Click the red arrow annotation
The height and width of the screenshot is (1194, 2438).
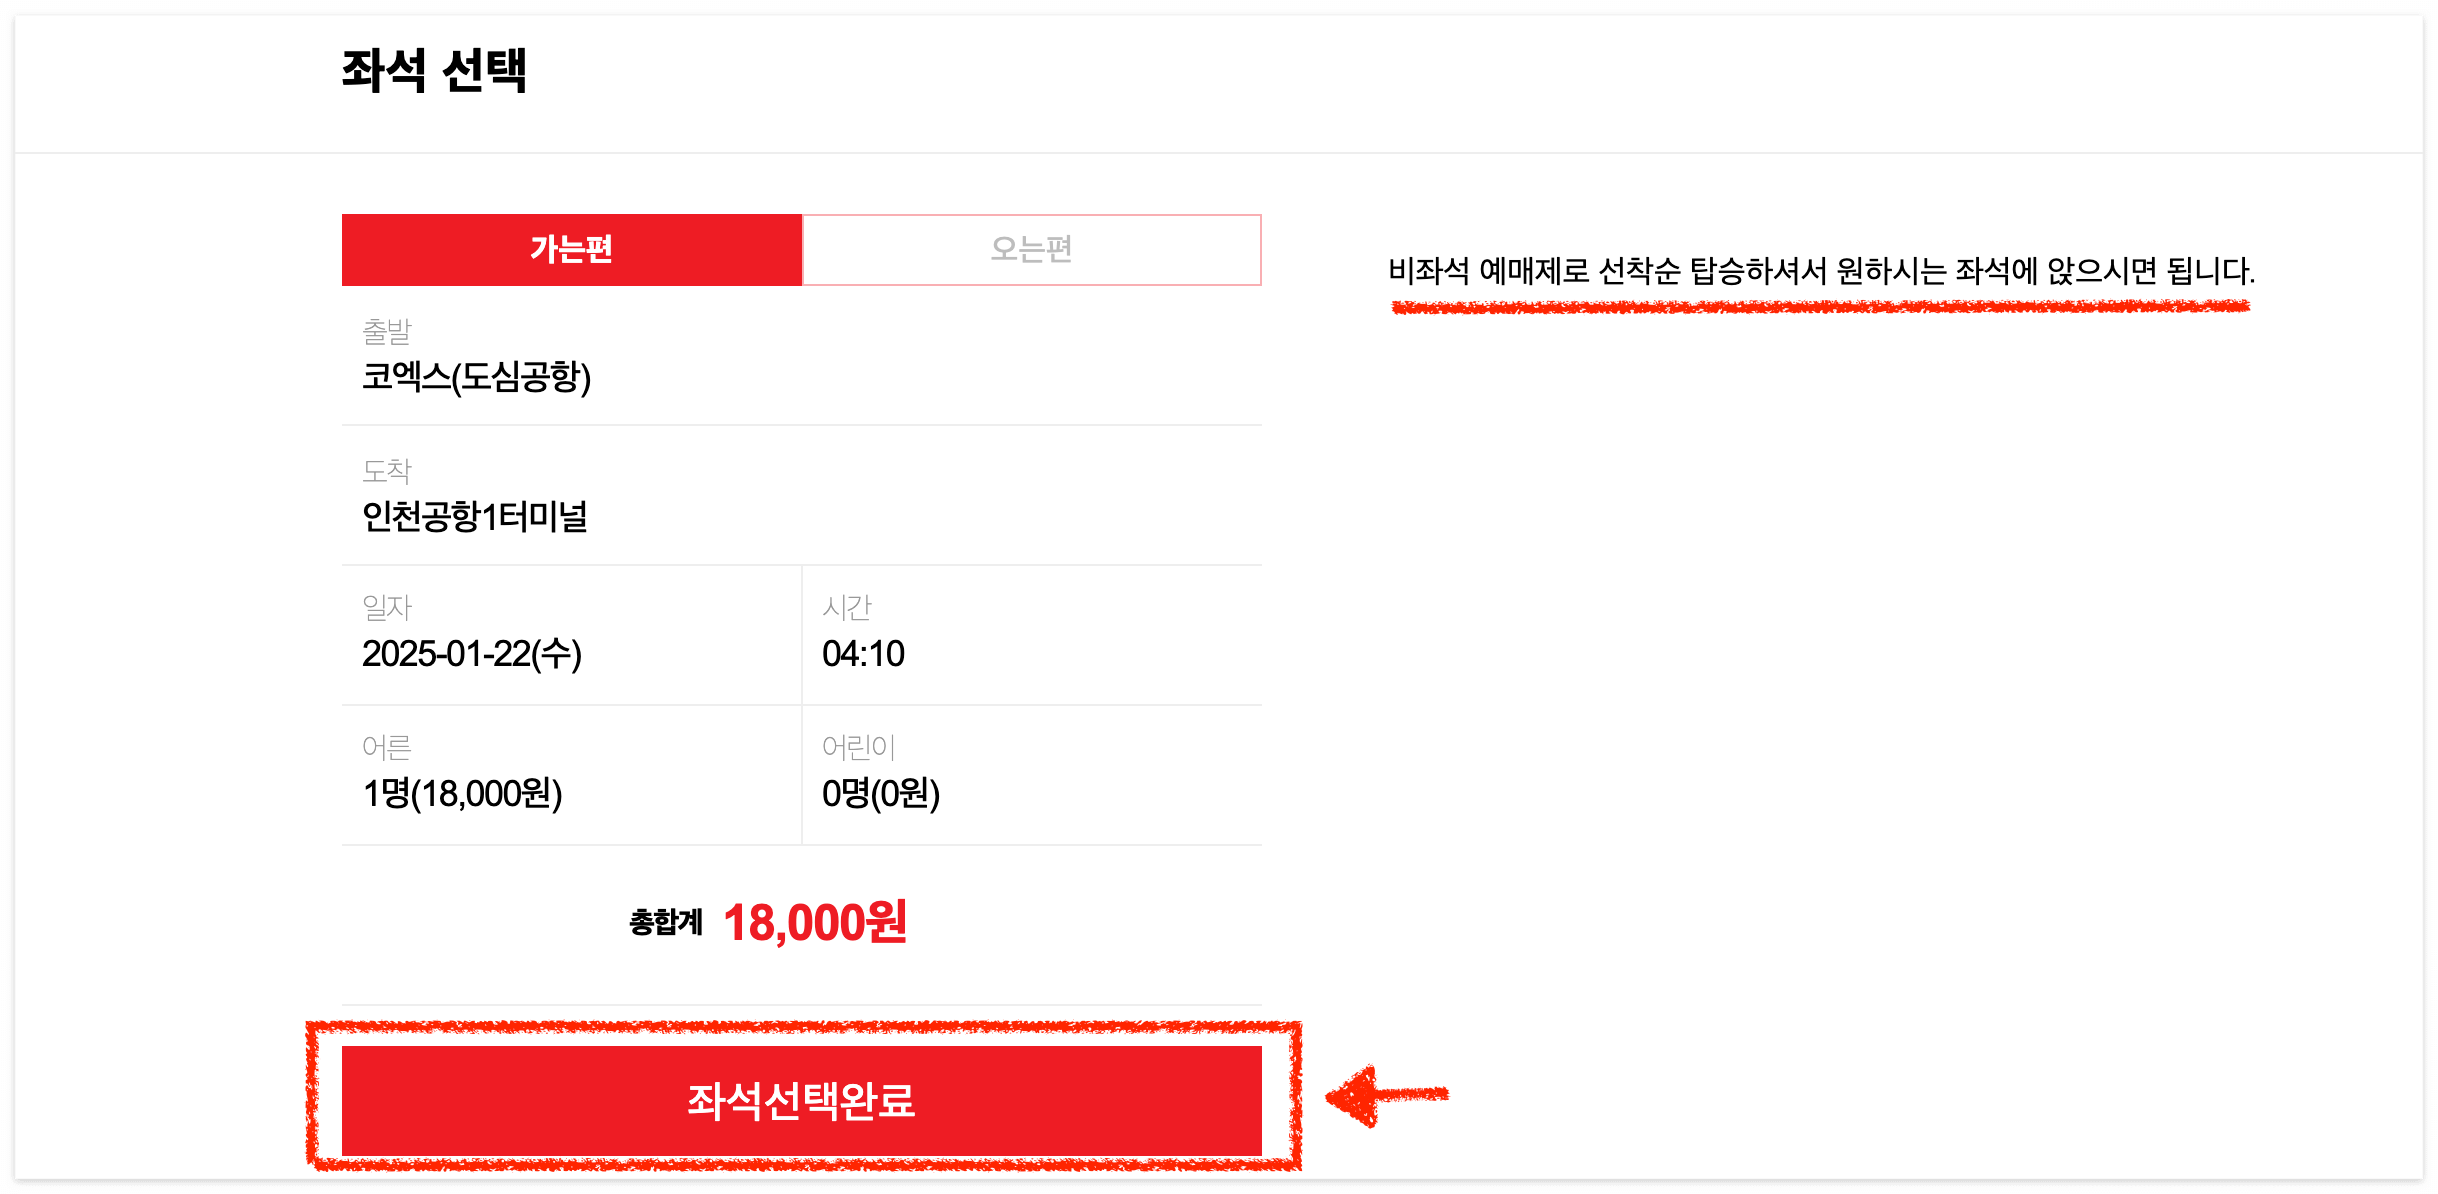coord(1400,1100)
